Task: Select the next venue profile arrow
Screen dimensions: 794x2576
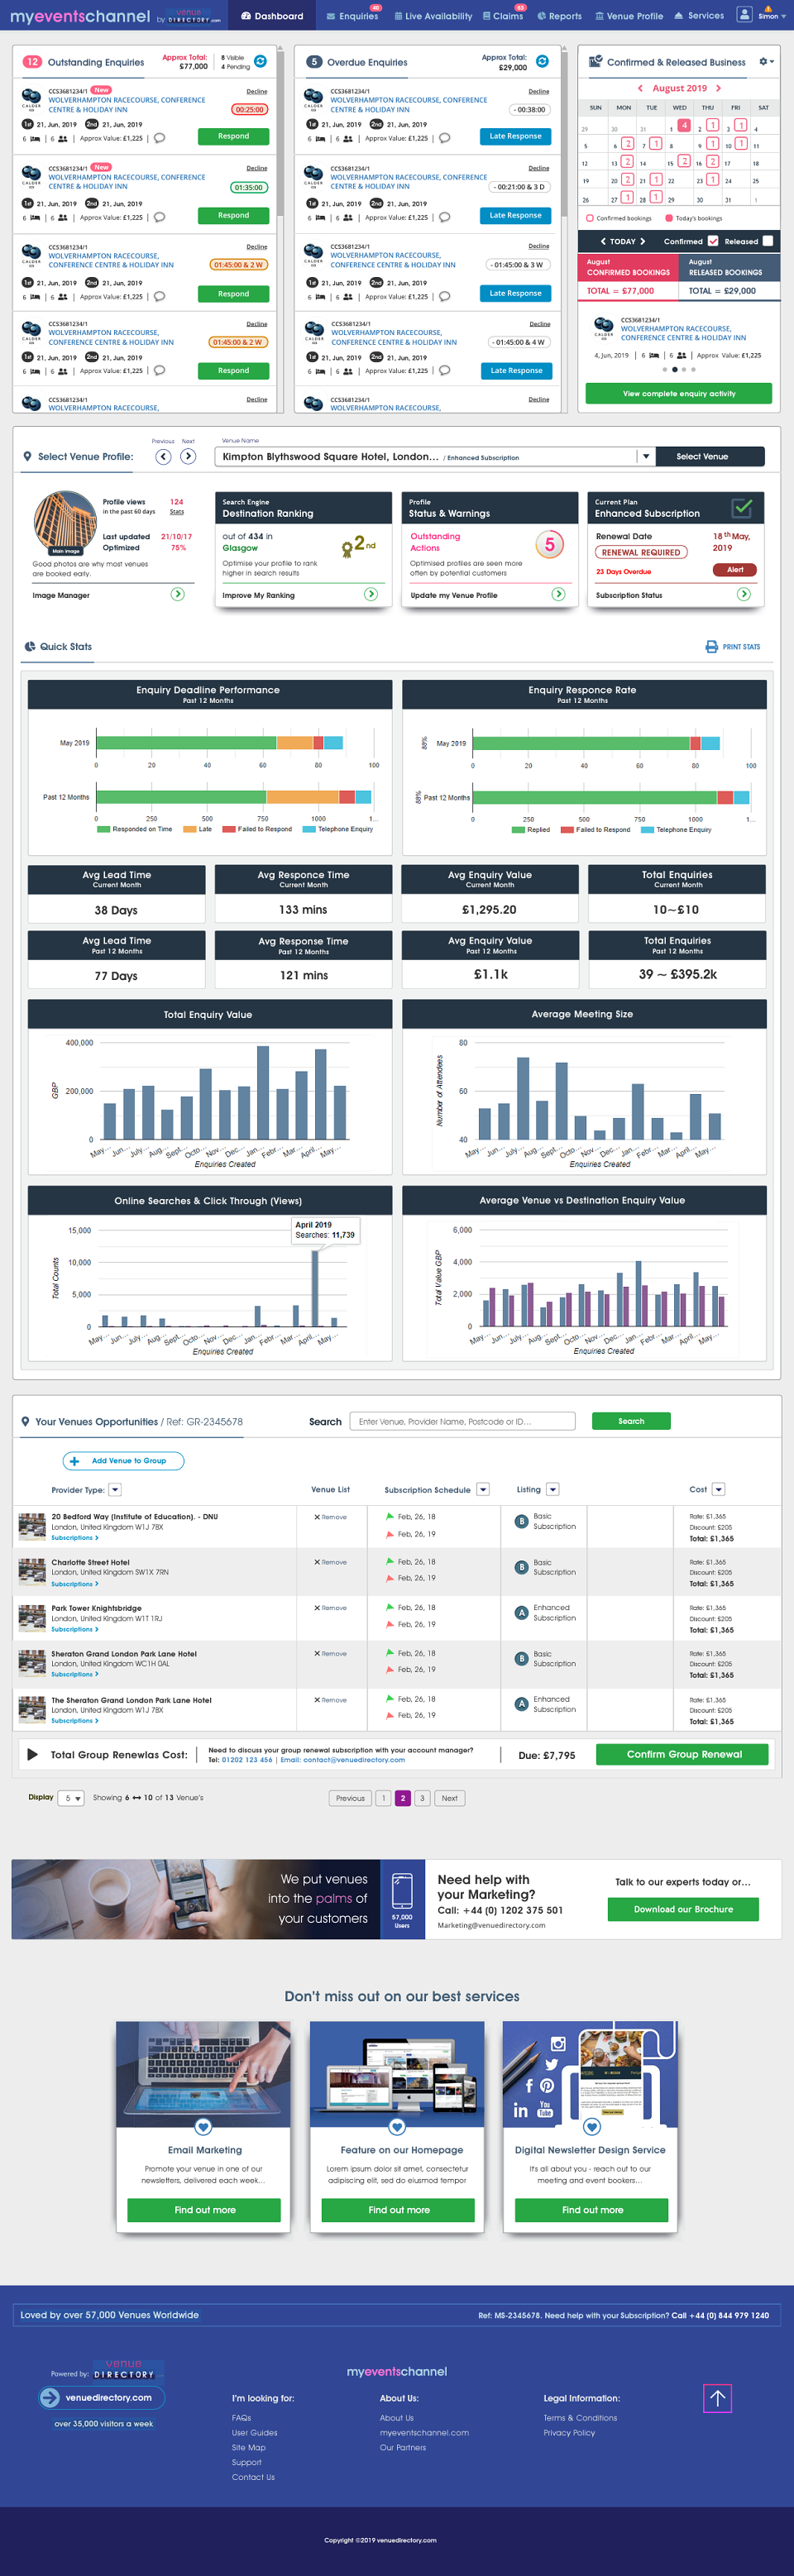Action: coord(188,456)
